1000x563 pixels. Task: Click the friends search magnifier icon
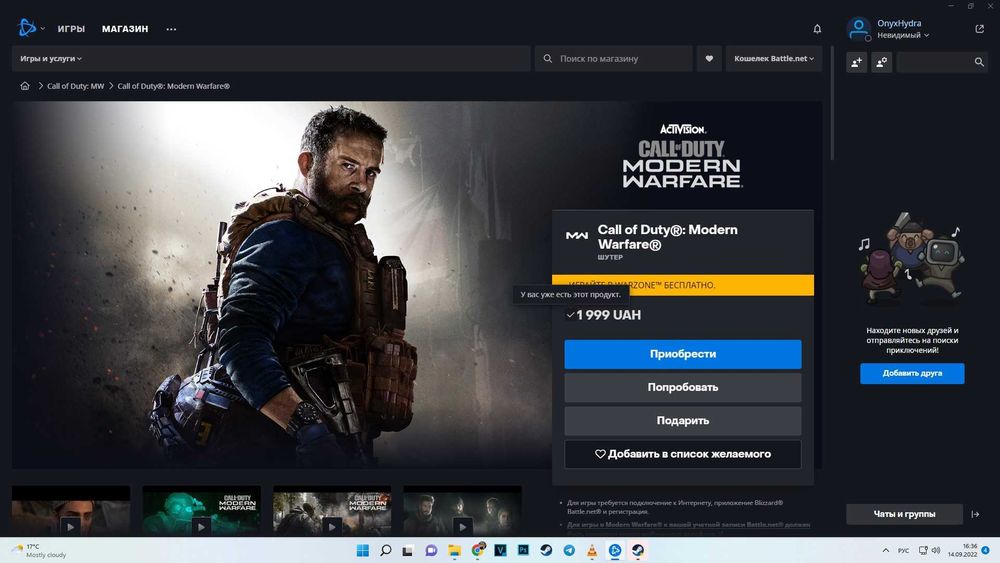(979, 62)
